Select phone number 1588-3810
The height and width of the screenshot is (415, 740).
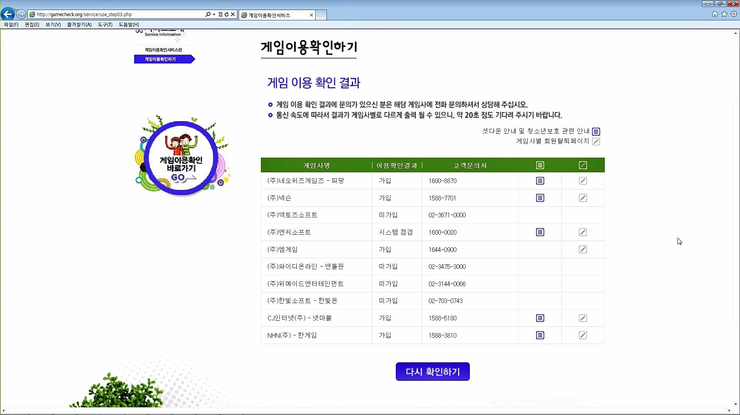(443, 335)
